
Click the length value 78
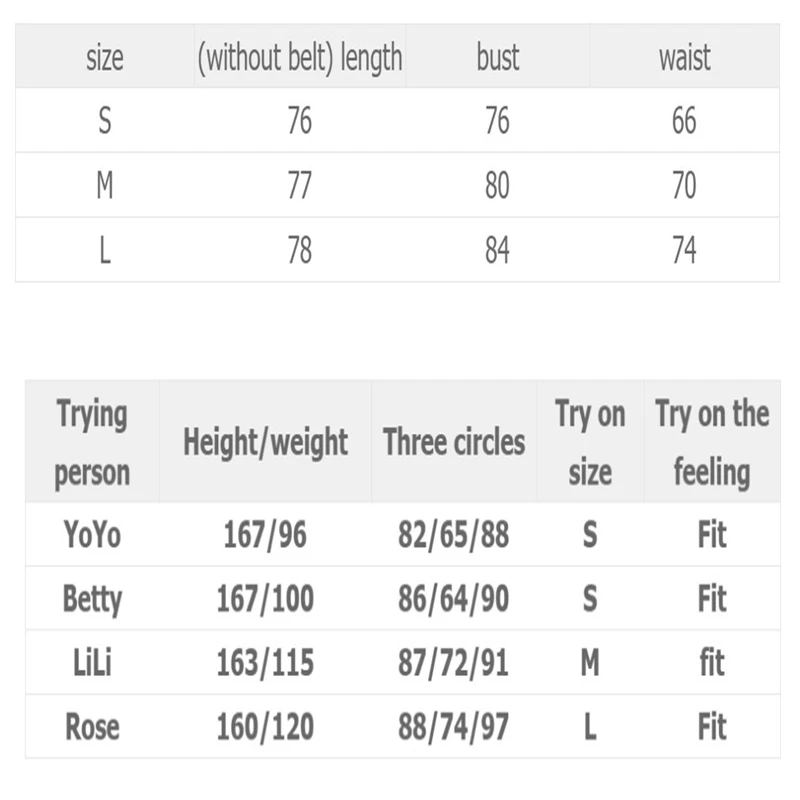point(299,250)
